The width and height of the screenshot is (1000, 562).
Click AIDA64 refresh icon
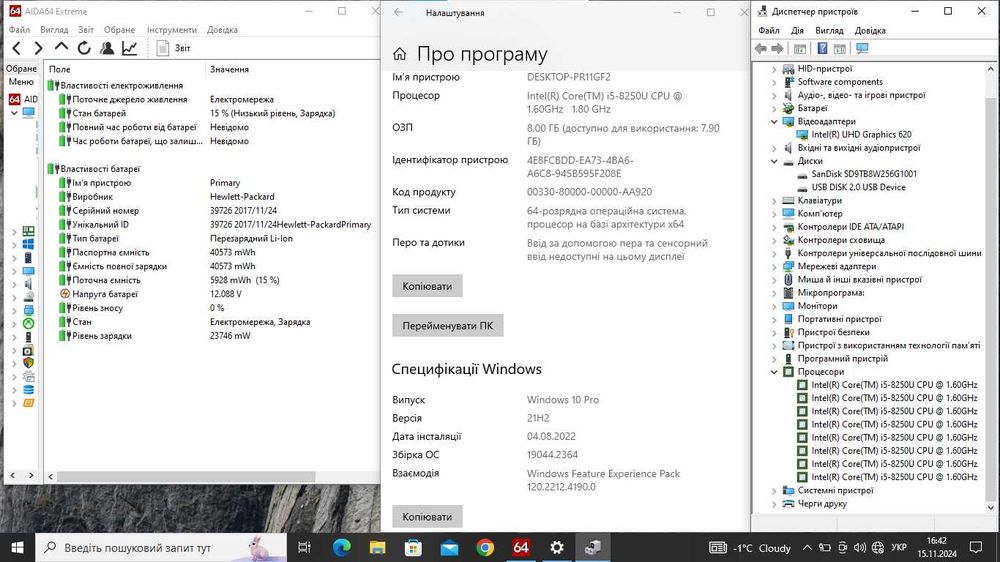point(84,48)
